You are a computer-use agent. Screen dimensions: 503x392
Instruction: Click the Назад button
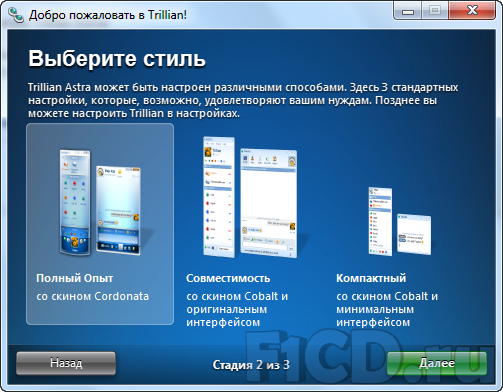point(66,363)
